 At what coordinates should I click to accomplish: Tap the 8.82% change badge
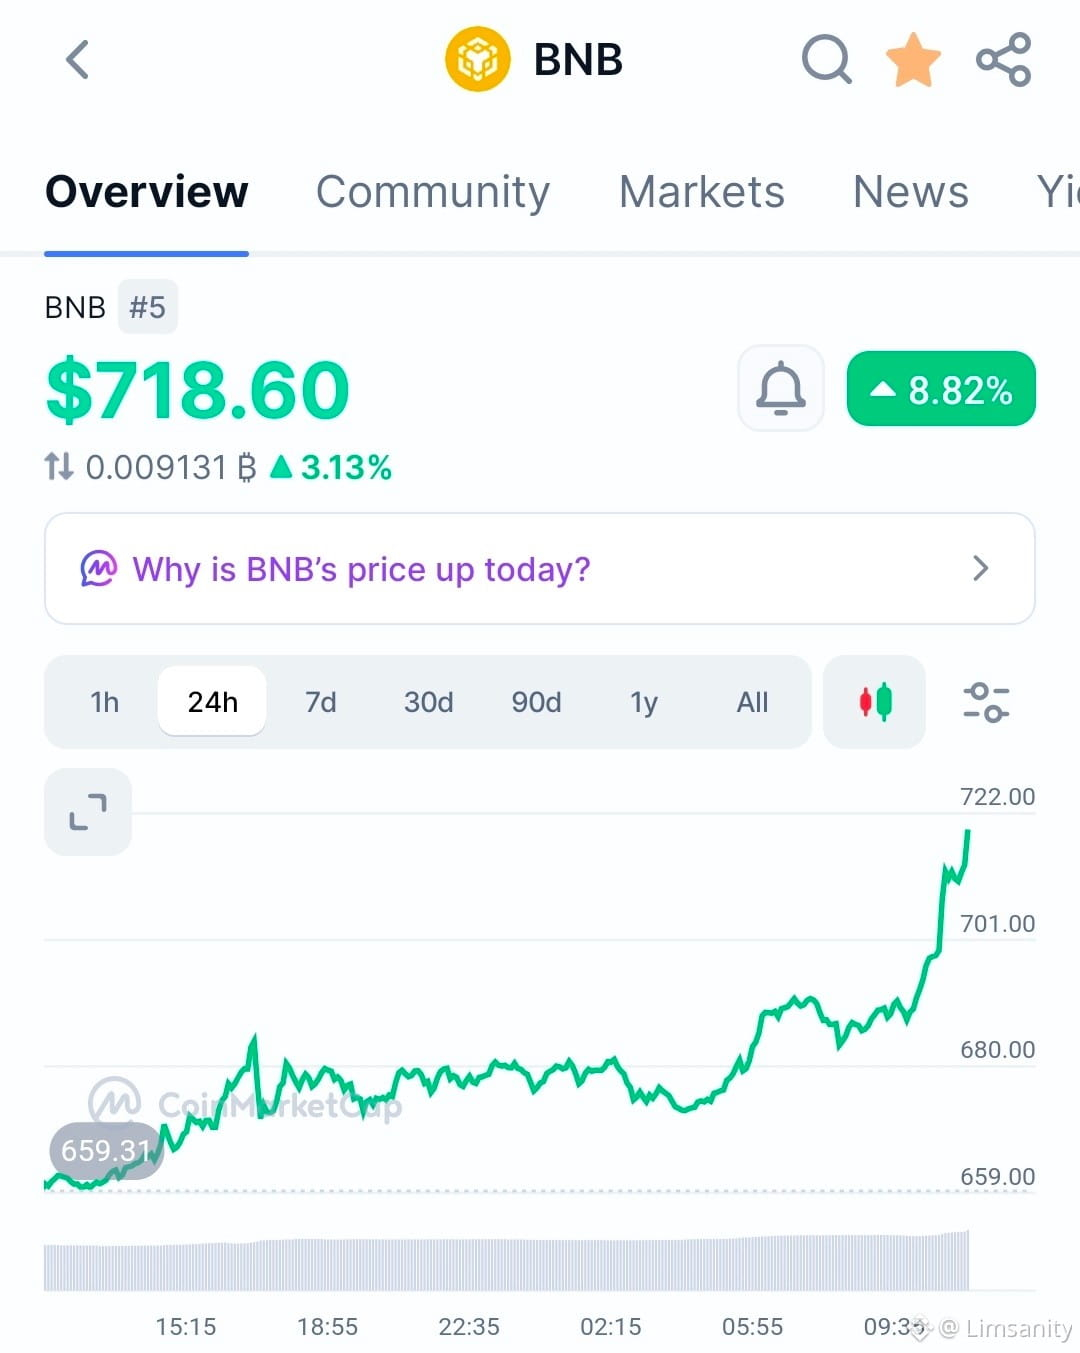[941, 389]
